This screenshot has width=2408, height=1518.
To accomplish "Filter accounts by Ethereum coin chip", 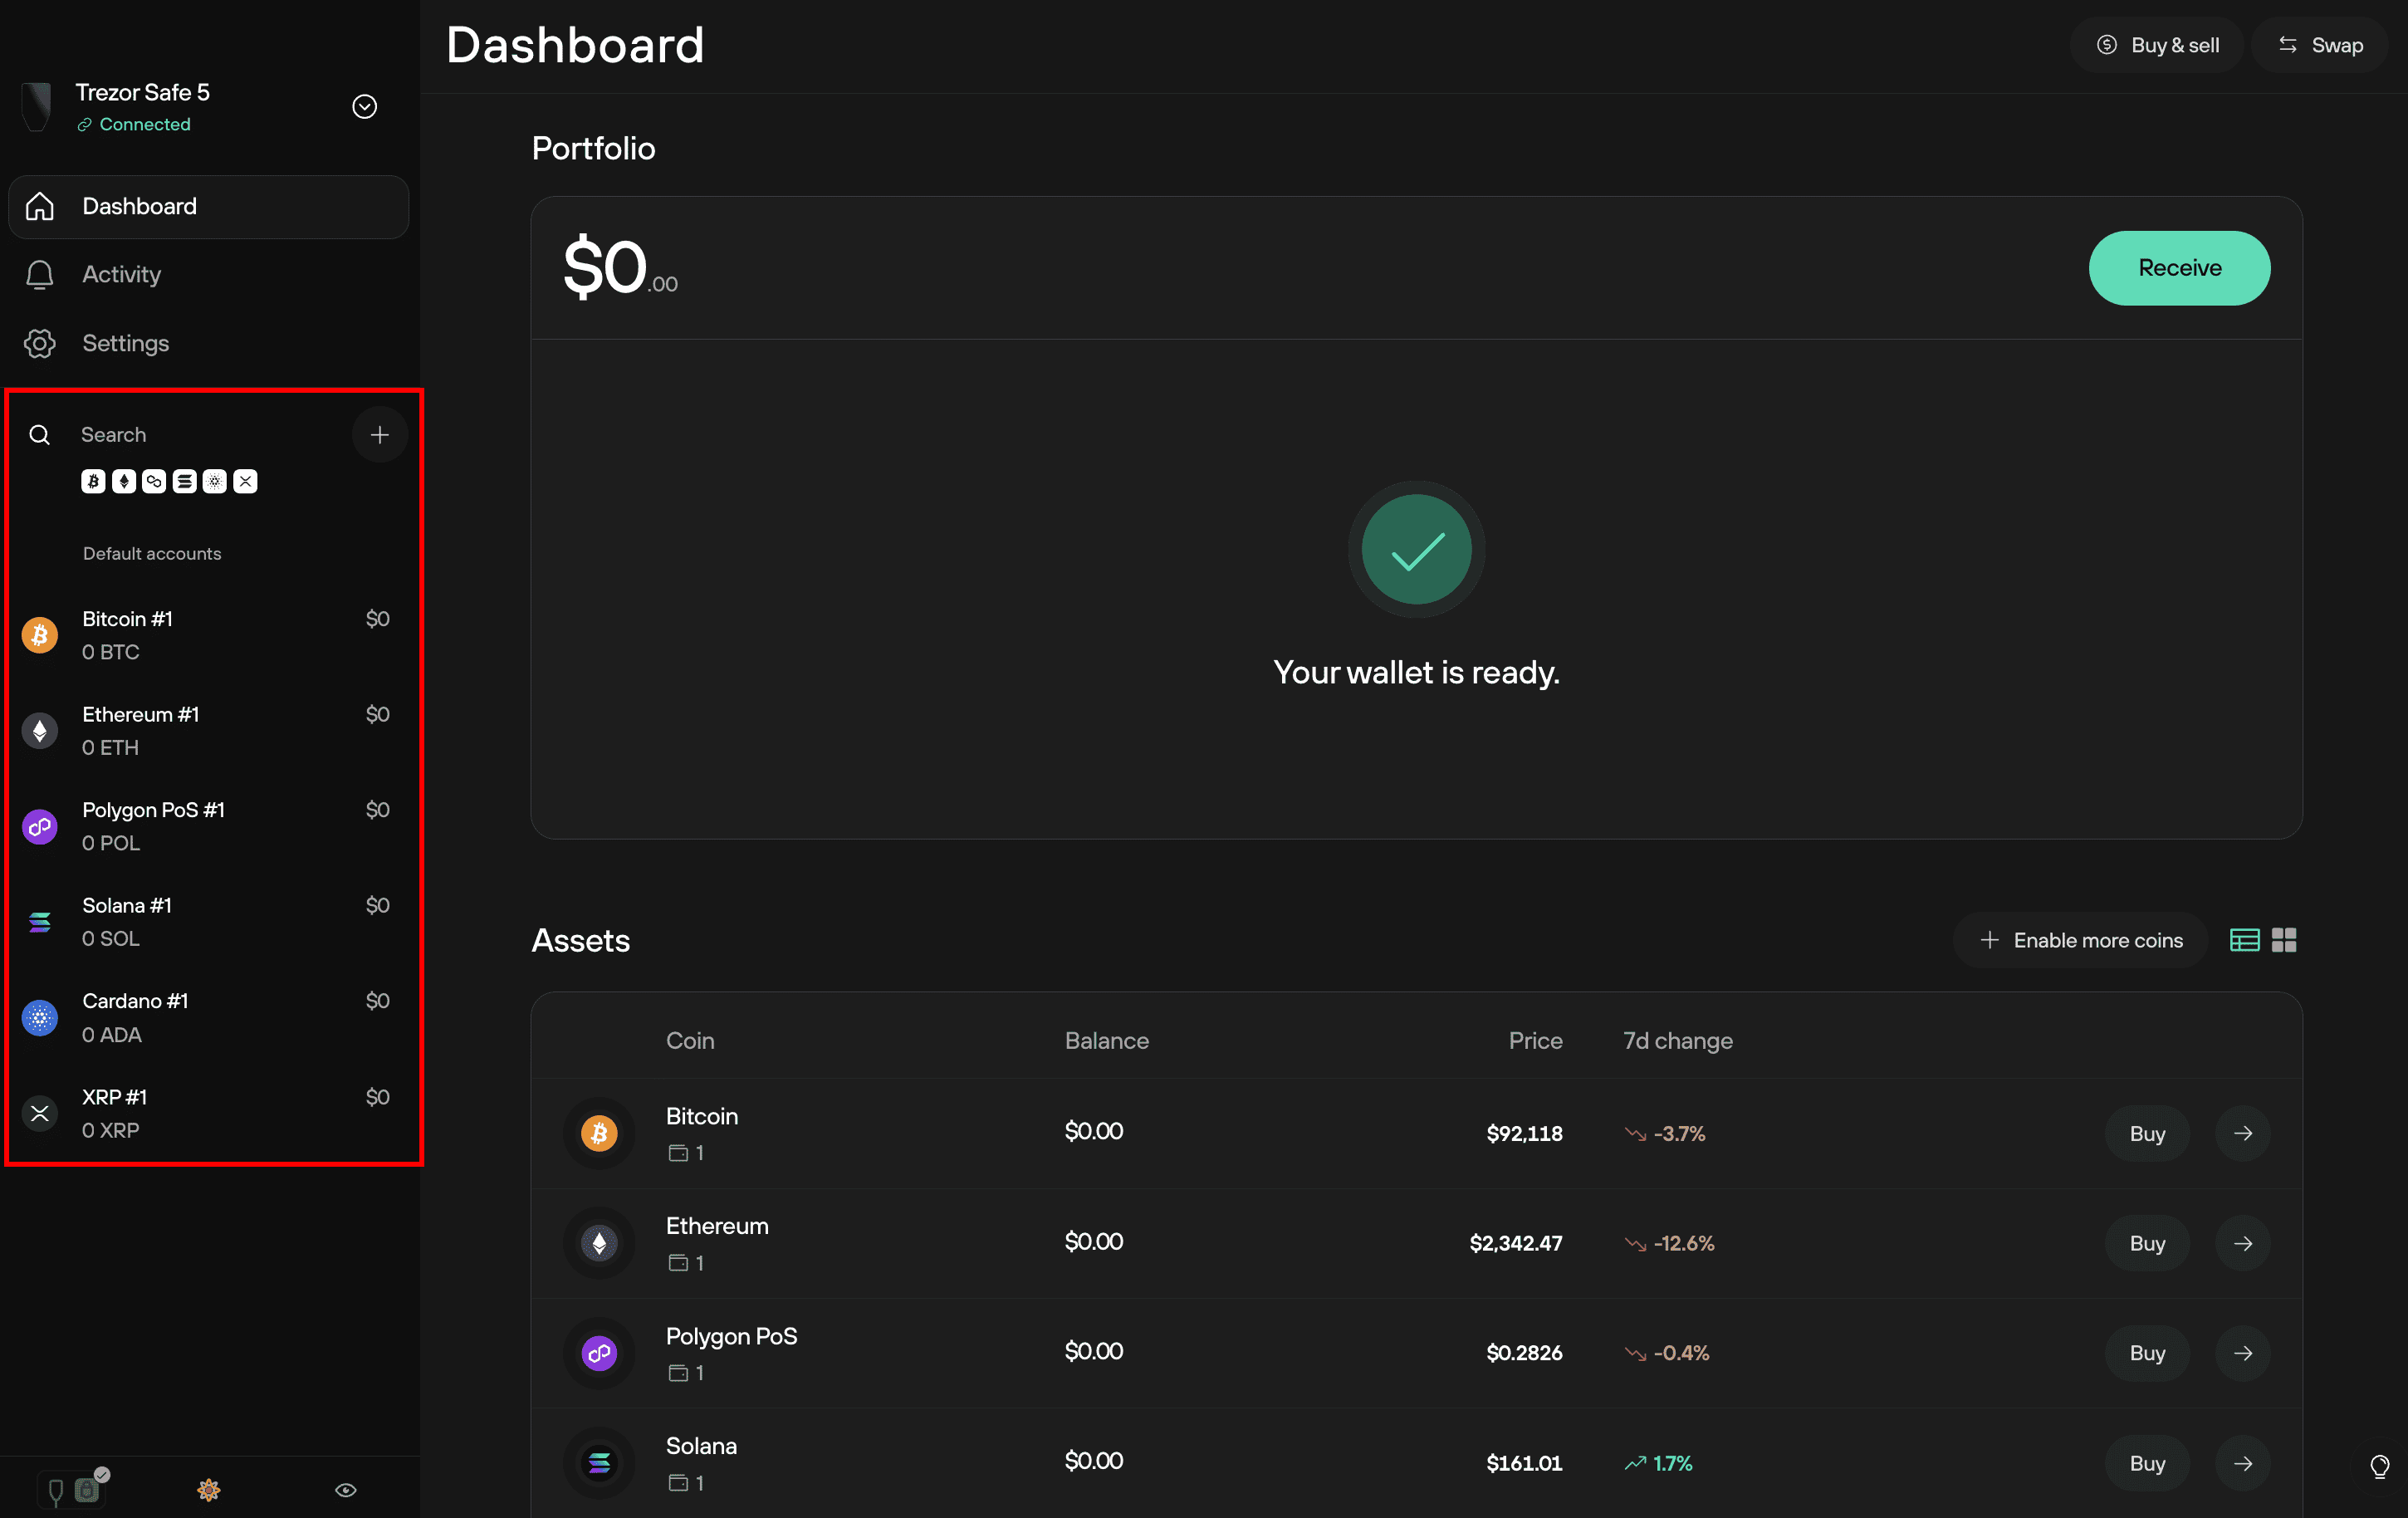I will pyautogui.click(x=124, y=482).
